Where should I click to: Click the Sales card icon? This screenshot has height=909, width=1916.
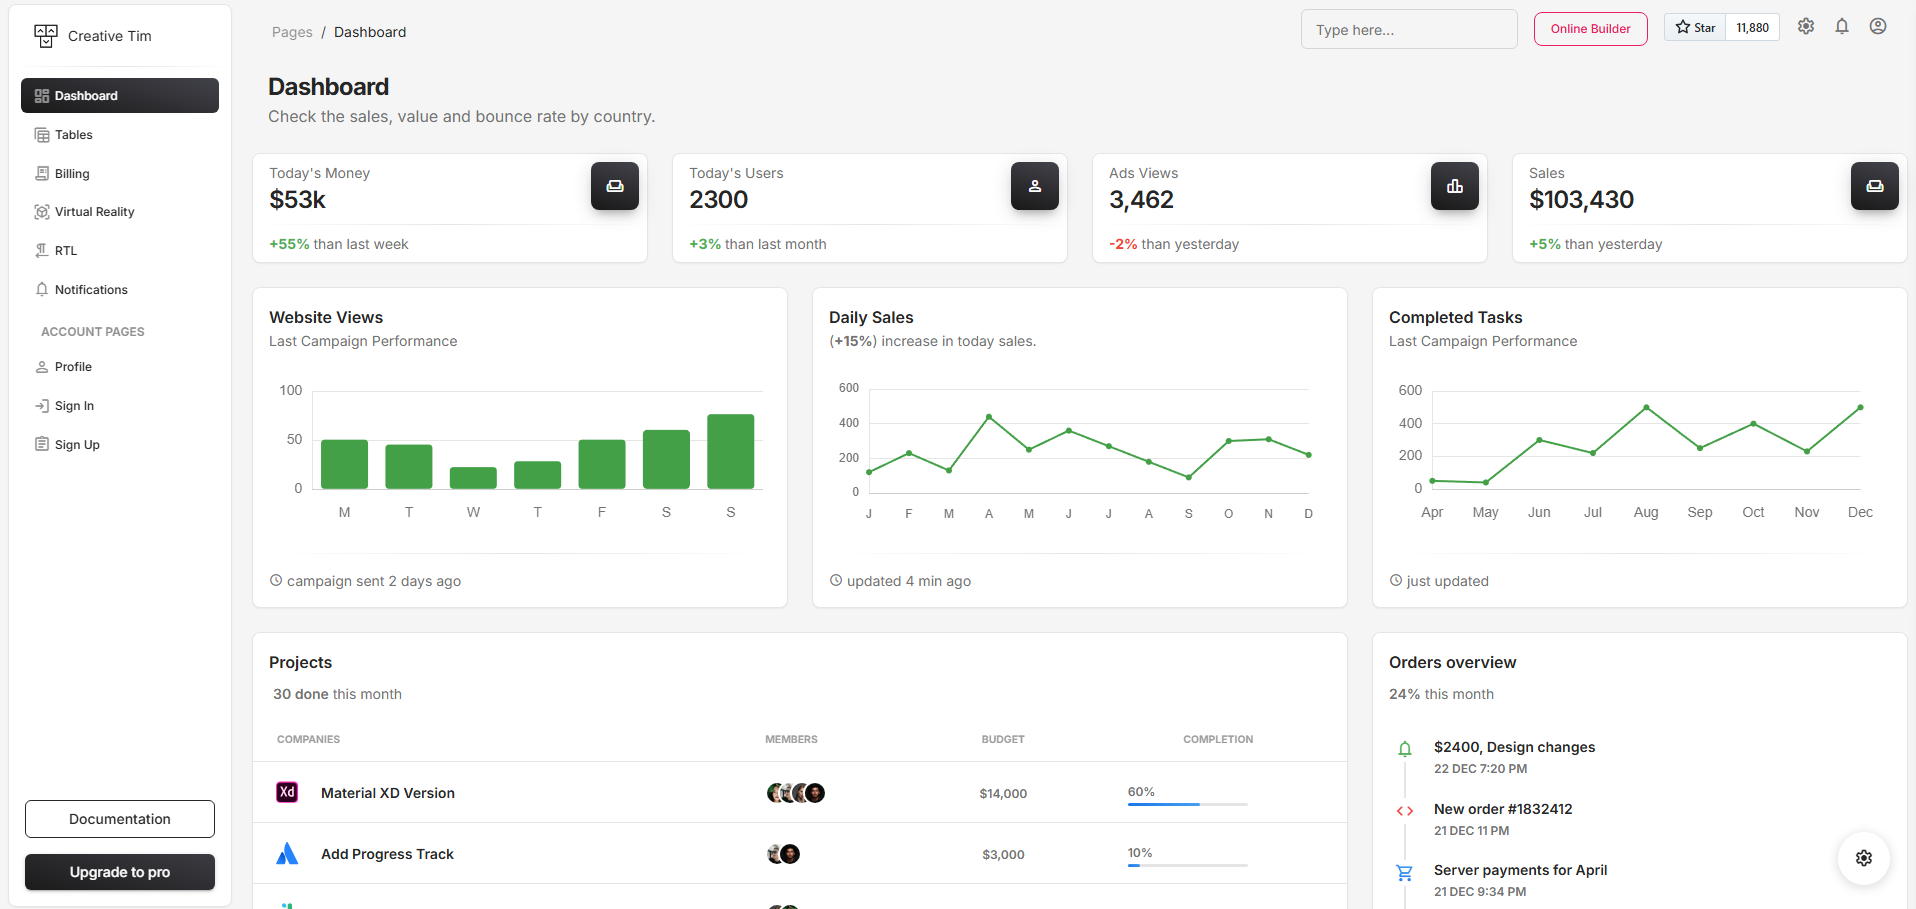pos(1875,186)
